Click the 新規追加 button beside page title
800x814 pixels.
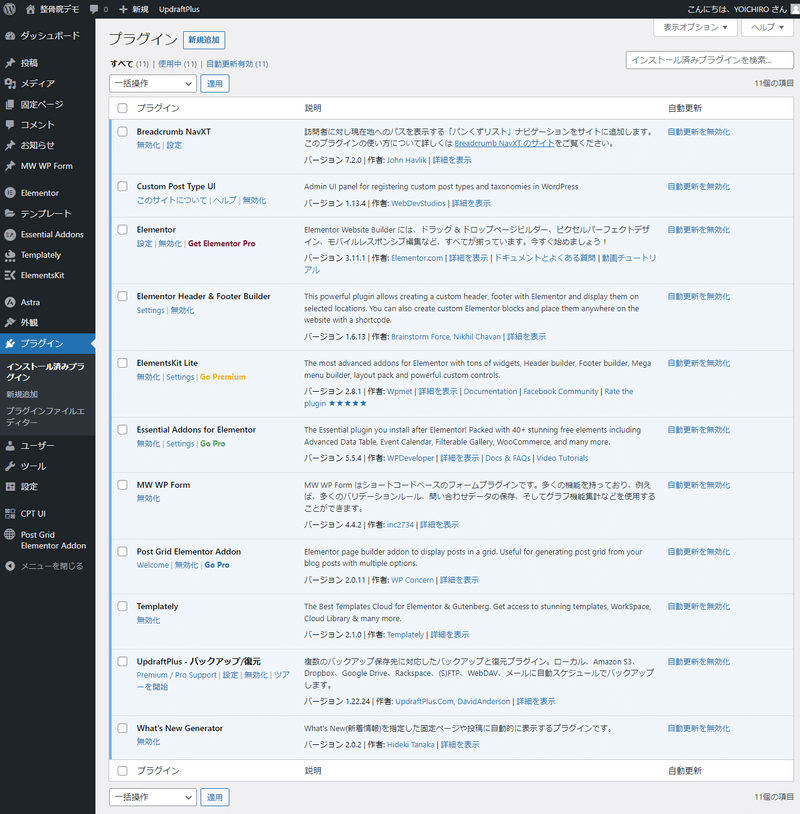tap(204, 40)
